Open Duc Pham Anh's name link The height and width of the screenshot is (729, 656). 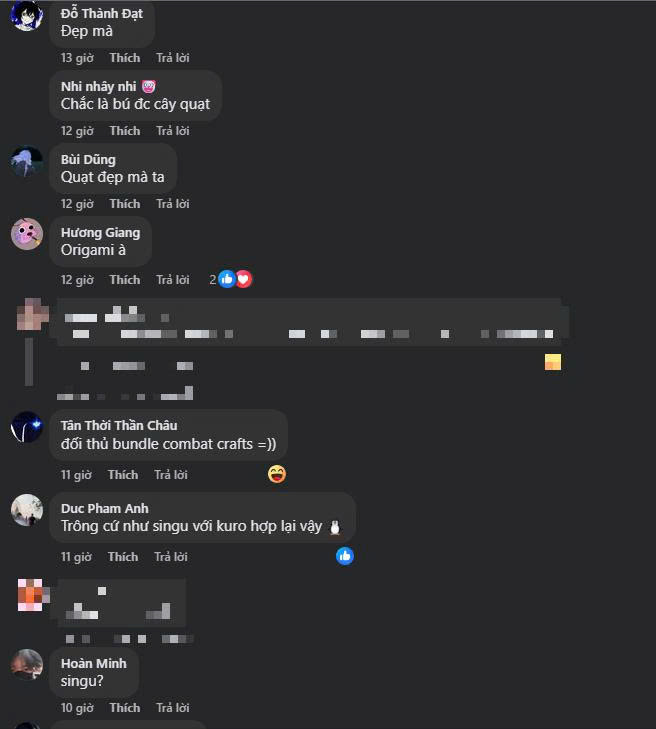click(105, 508)
